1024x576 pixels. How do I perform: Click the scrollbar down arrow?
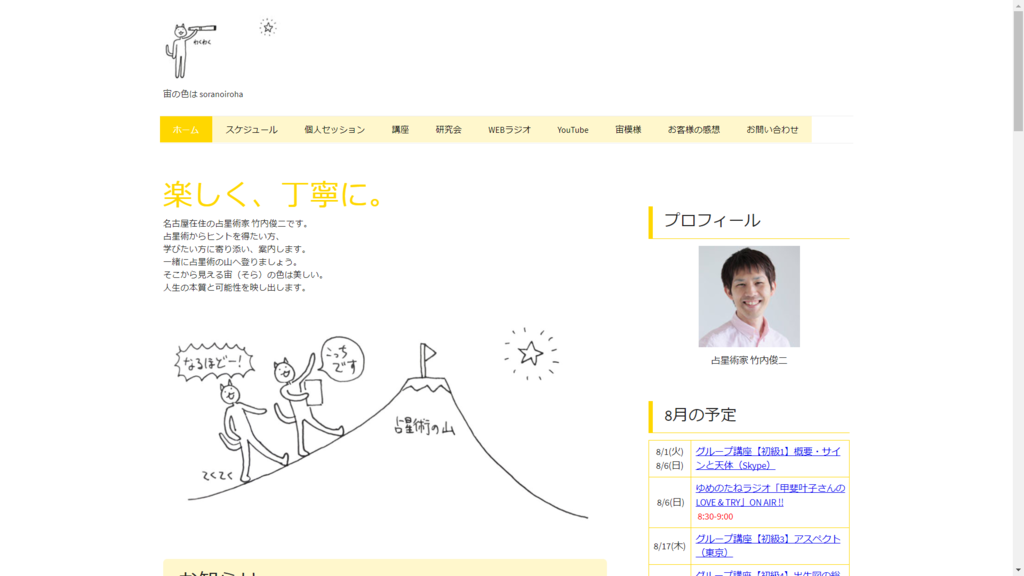click(1018, 570)
